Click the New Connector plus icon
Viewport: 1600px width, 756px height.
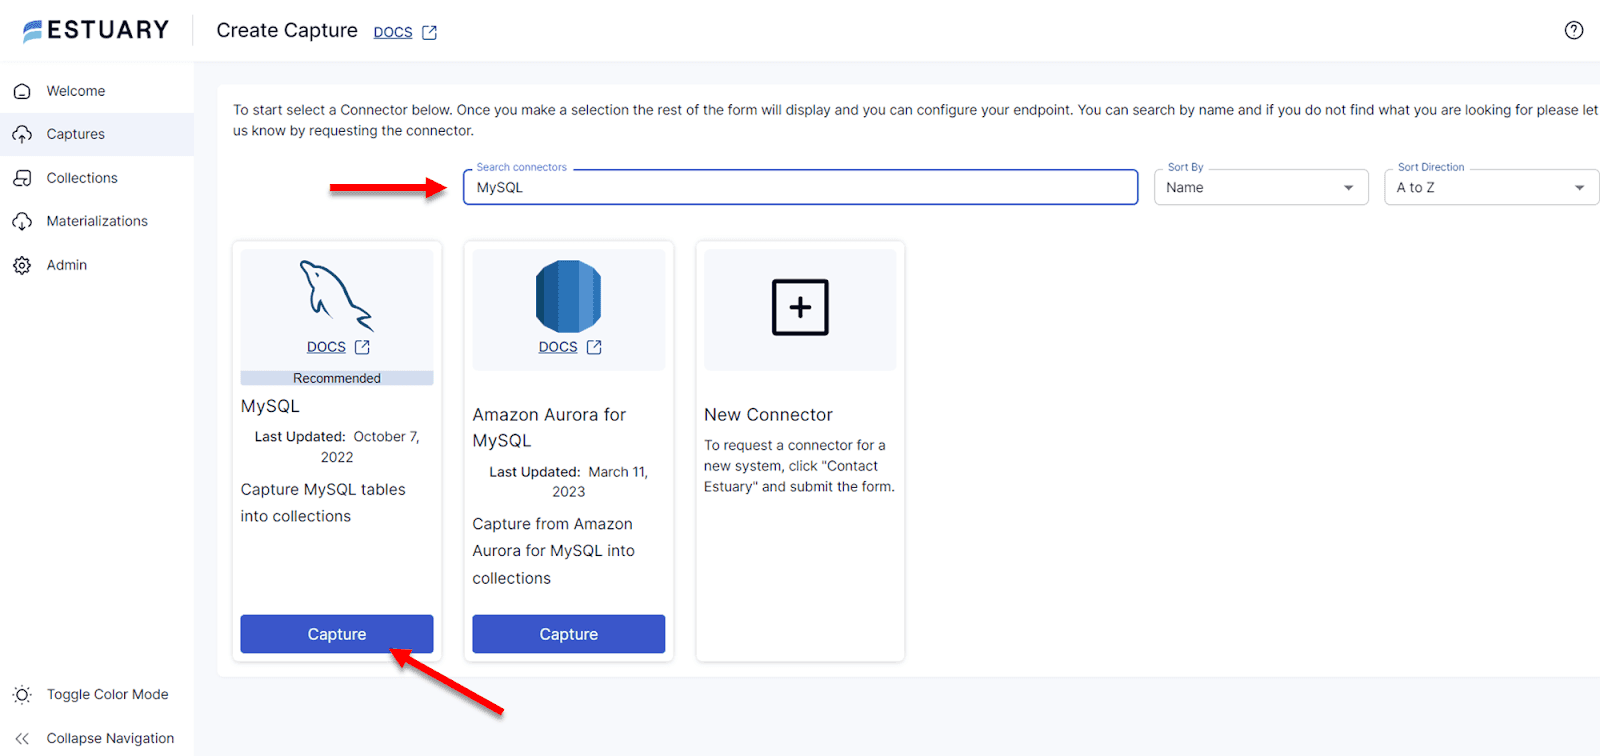(800, 307)
